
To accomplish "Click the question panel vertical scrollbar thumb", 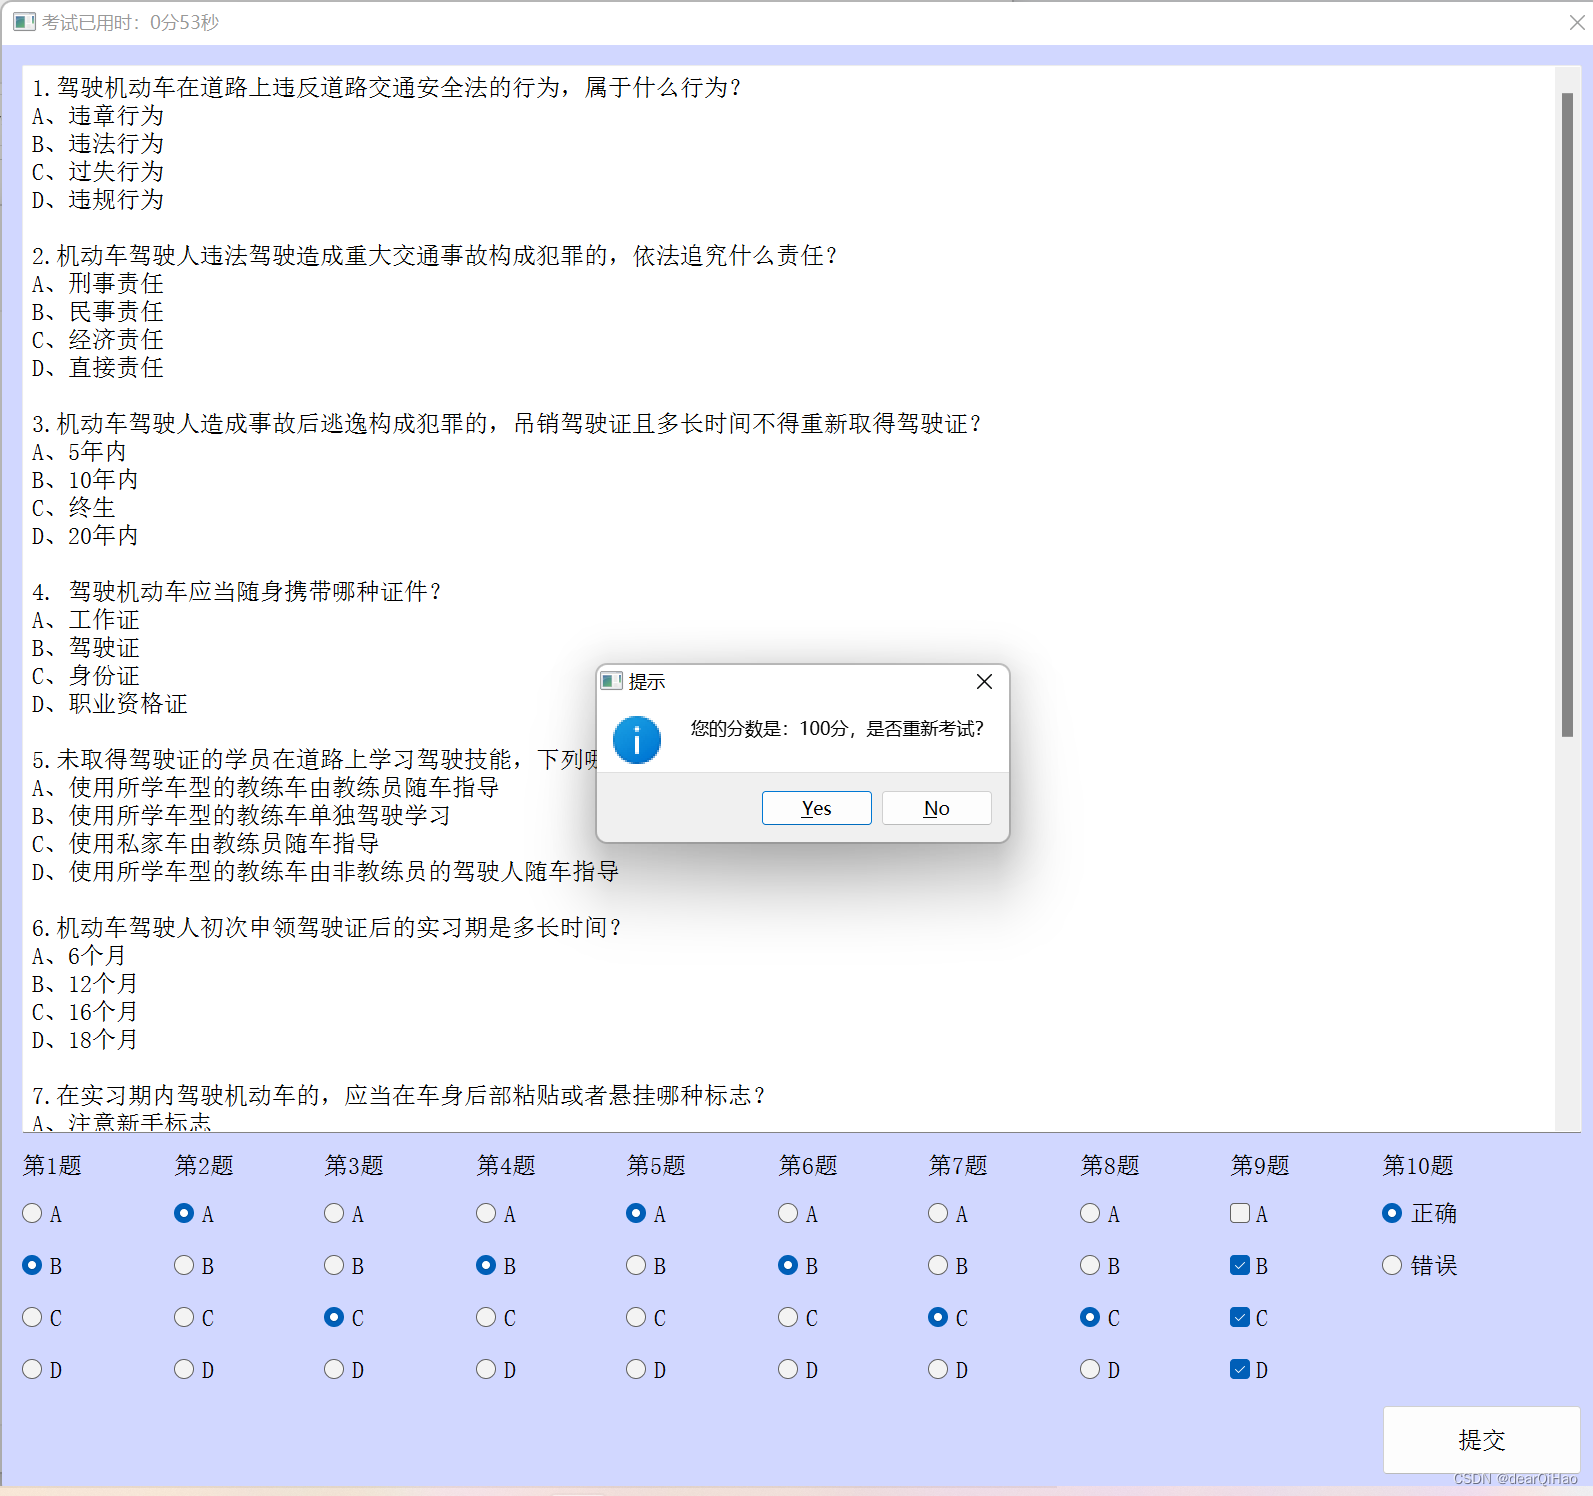I will 1567,415.
